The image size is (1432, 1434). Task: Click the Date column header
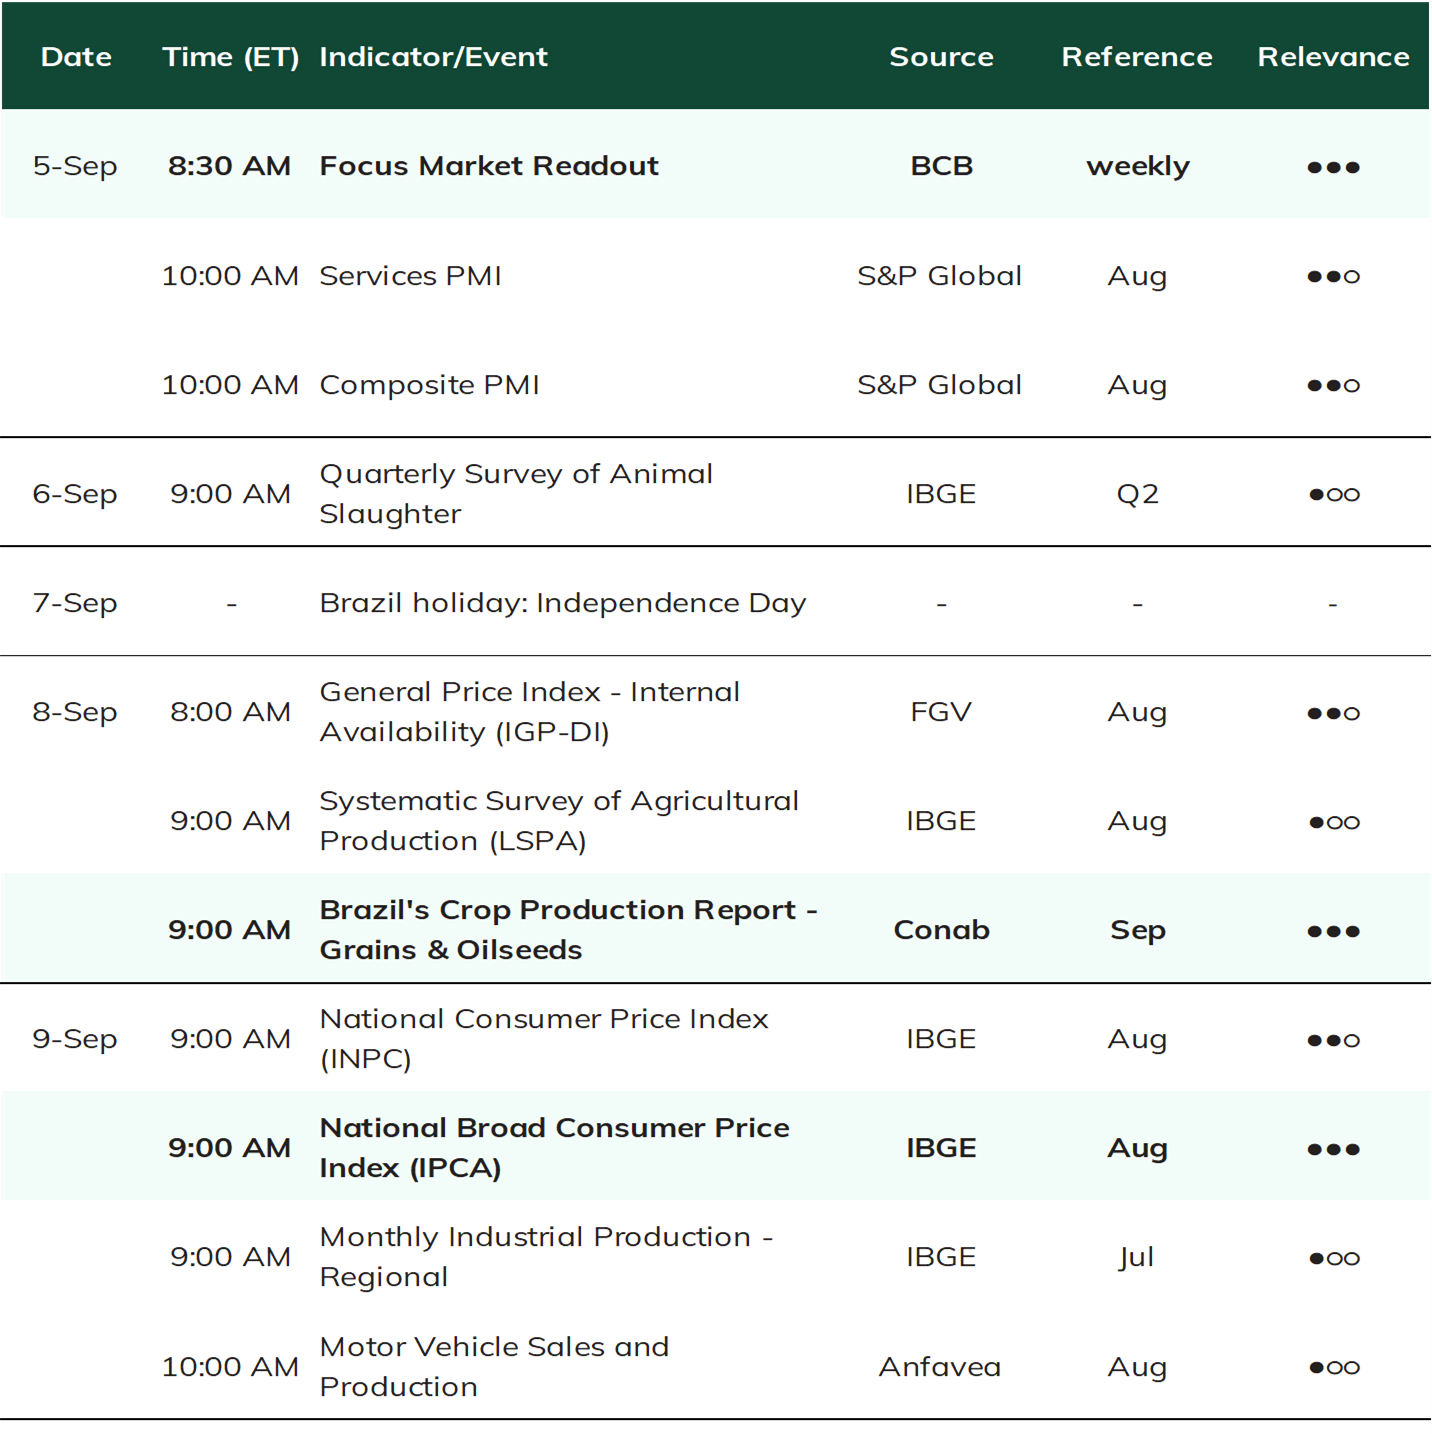(x=76, y=57)
